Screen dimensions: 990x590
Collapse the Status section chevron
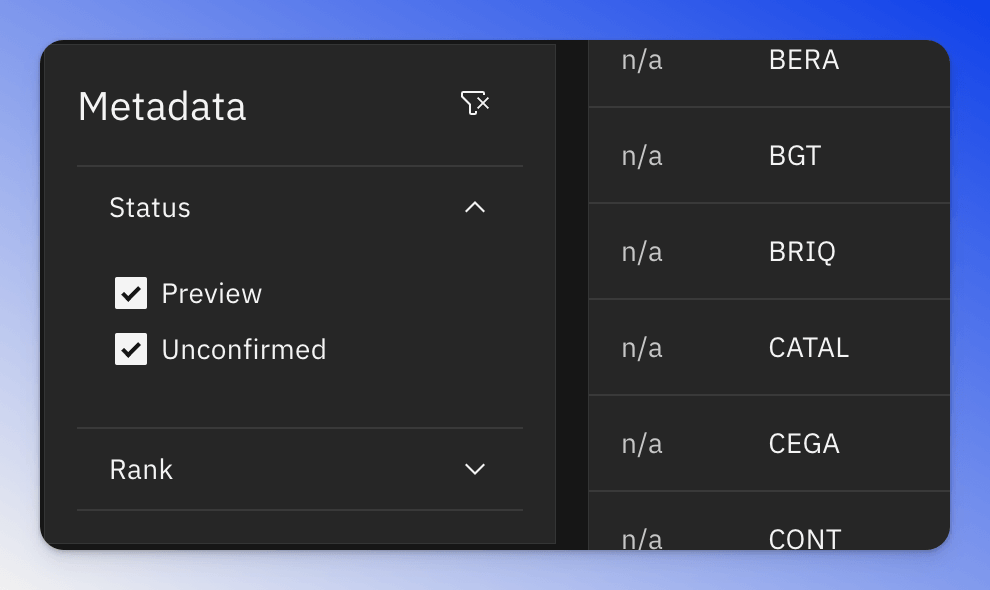click(x=475, y=207)
